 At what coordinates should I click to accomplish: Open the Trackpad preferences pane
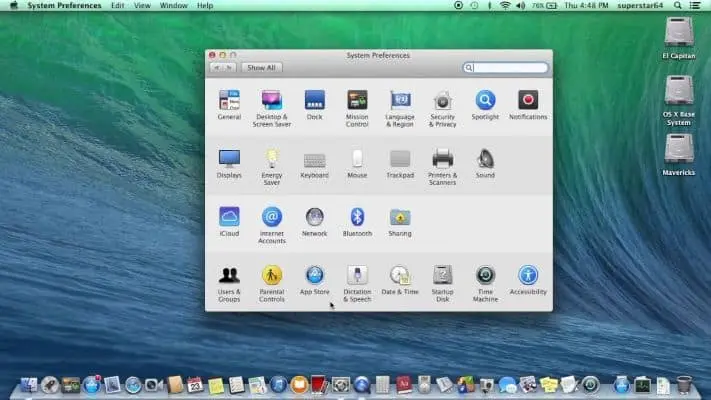point(399,163)
